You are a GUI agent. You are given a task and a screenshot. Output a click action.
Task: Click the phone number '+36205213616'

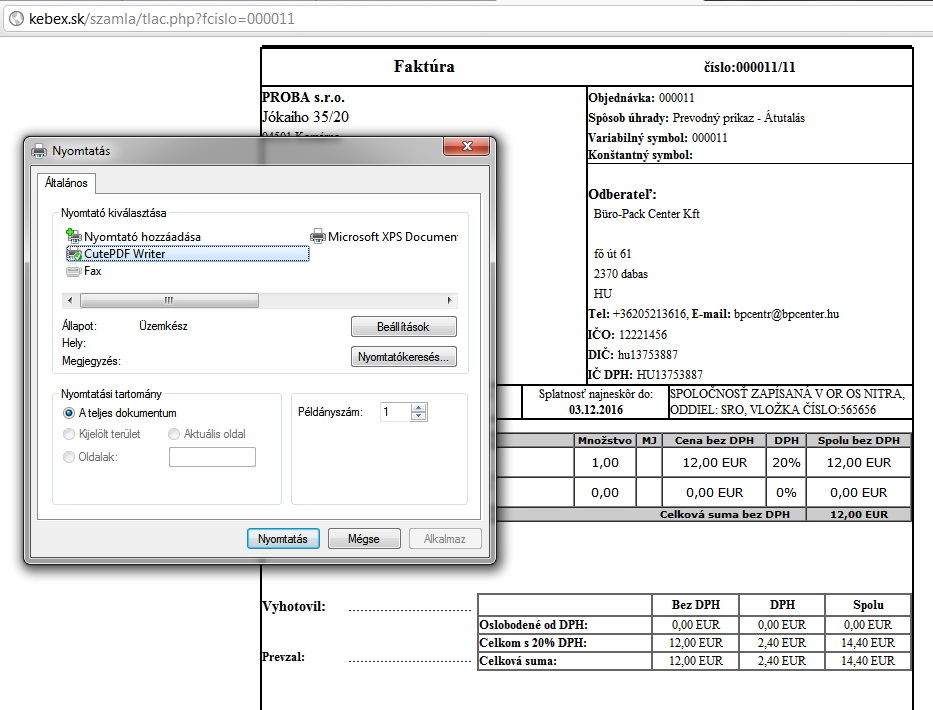[x=649, y=314]
